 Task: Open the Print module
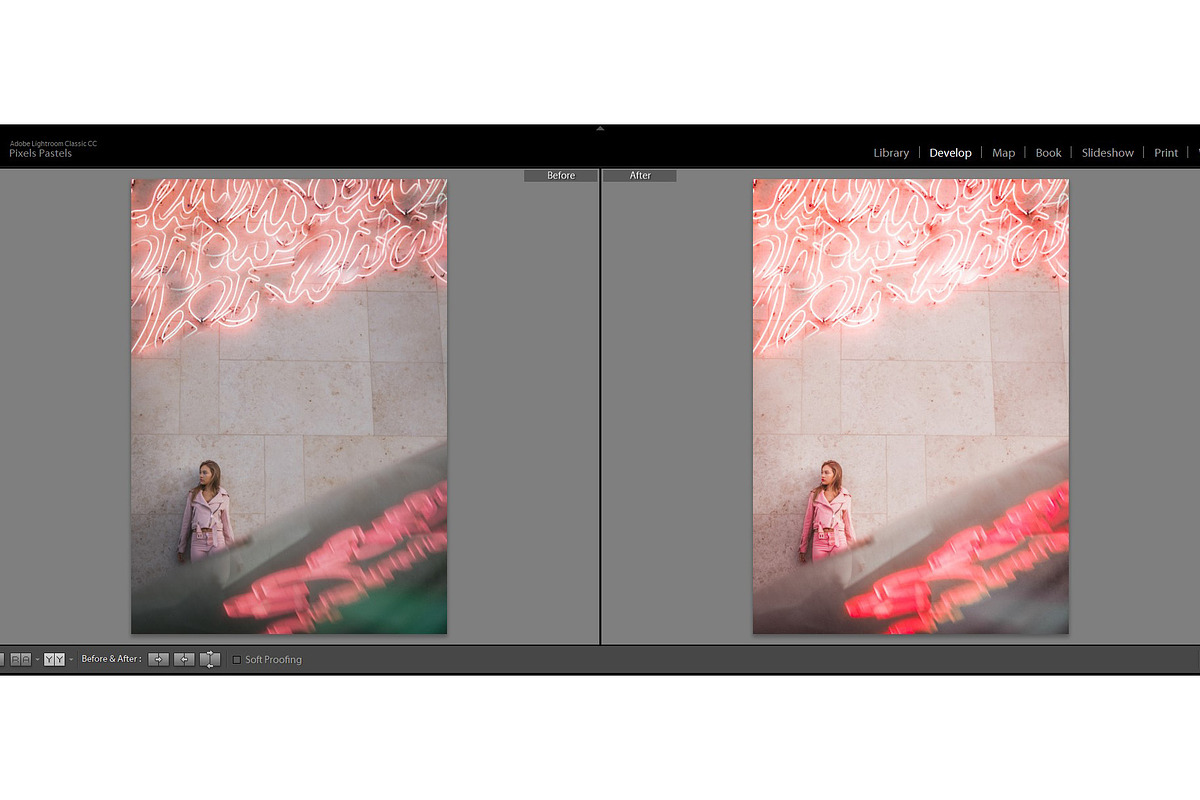pyautogui.click(x=1166, y=153)
